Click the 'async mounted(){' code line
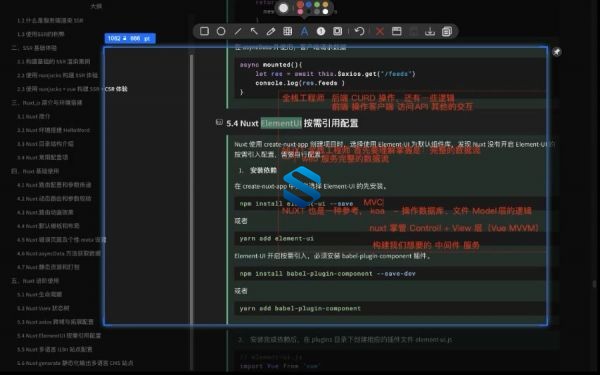Screen dimensions: 600x375 pyautogui.click(x=271, y=65)
